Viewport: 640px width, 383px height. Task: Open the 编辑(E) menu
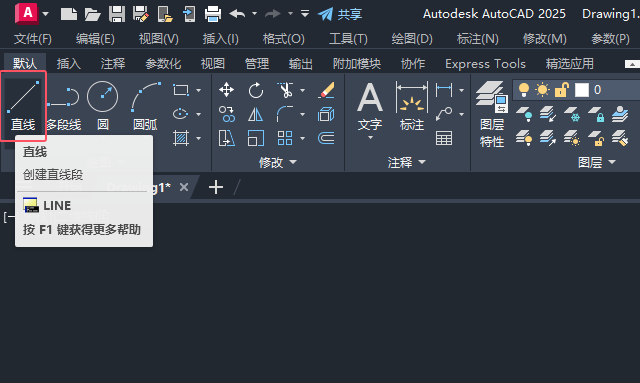tap(95, 39)
